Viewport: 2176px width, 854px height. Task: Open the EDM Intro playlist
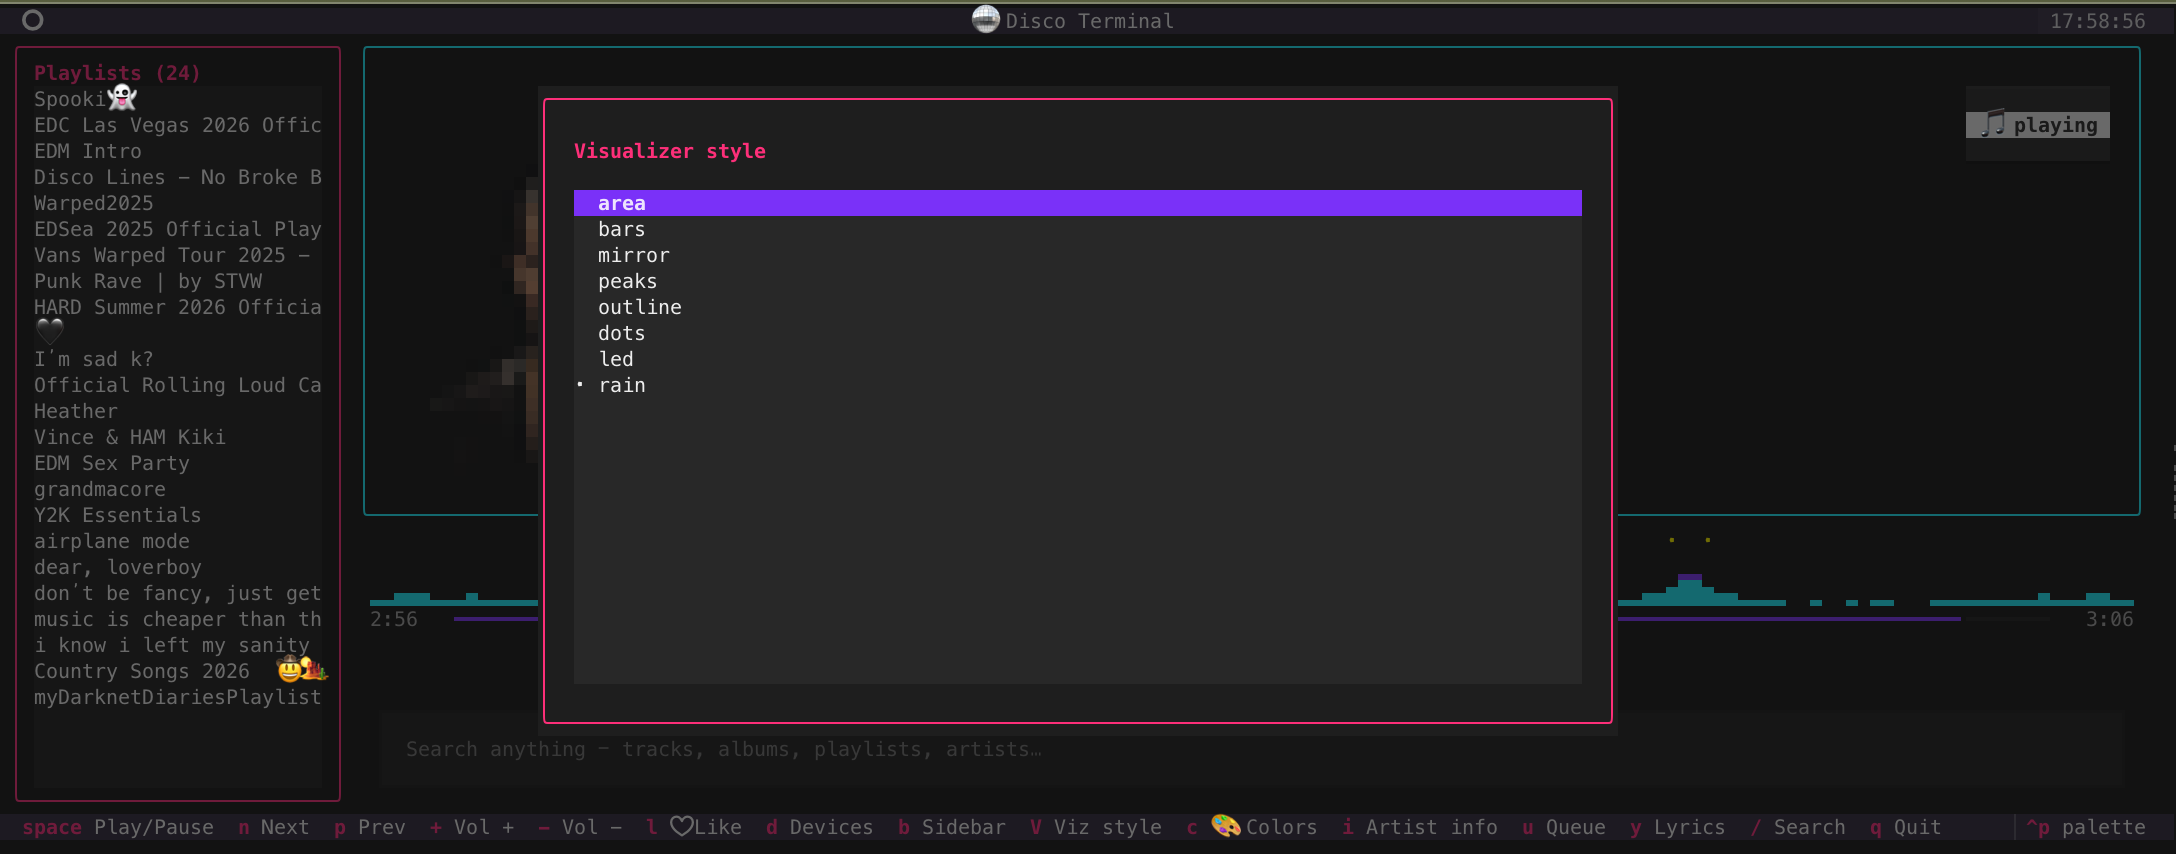coord(178,151)
